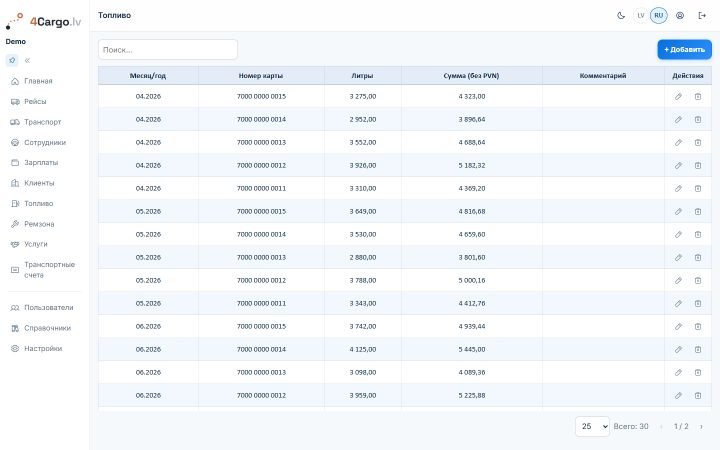Delete the row with sum 3 896,64
The image size is (720, 450).
click(x=698, y=119)
